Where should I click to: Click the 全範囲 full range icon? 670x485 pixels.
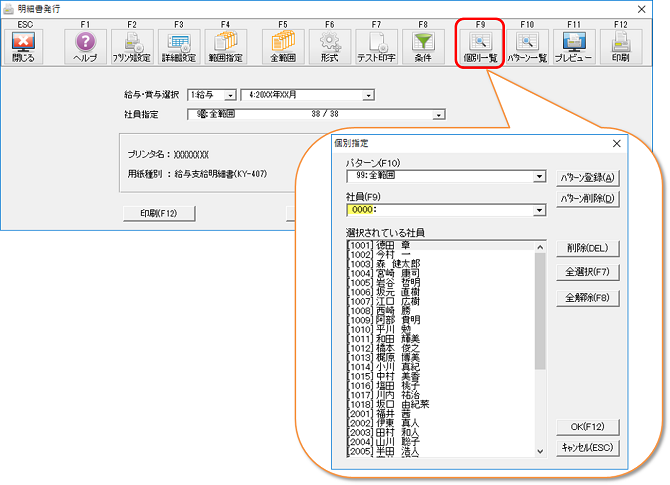coord(282,46)
